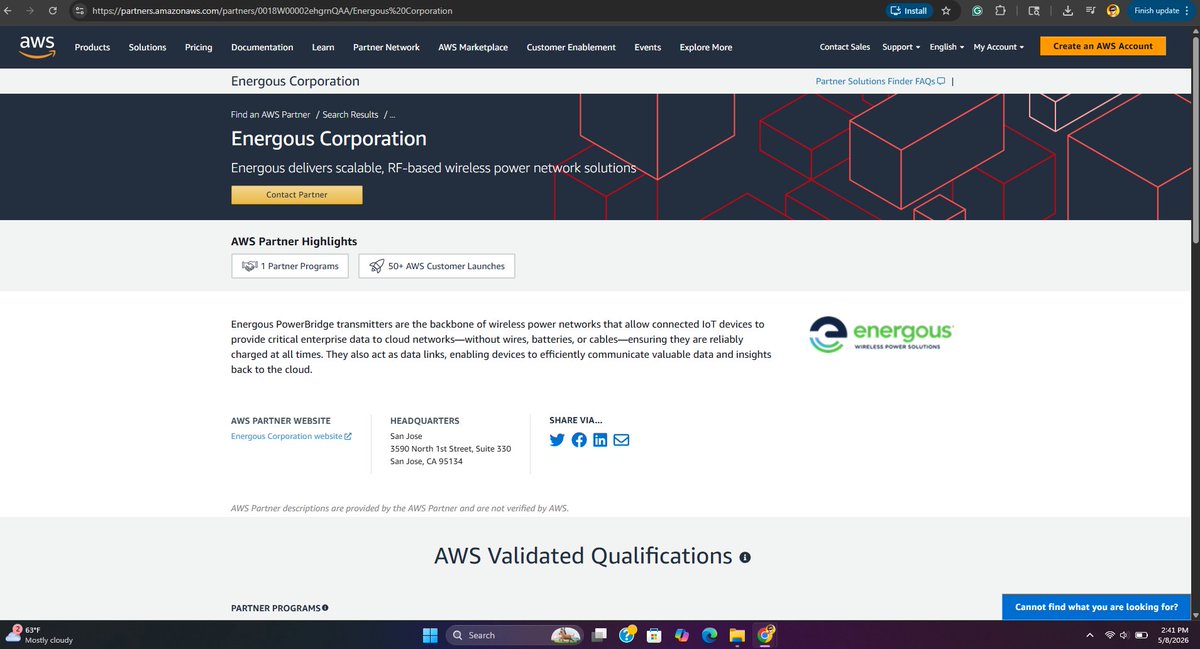1200x649 pixels.
Task: Open the Chrome profile avatar
Action: 1113,10
